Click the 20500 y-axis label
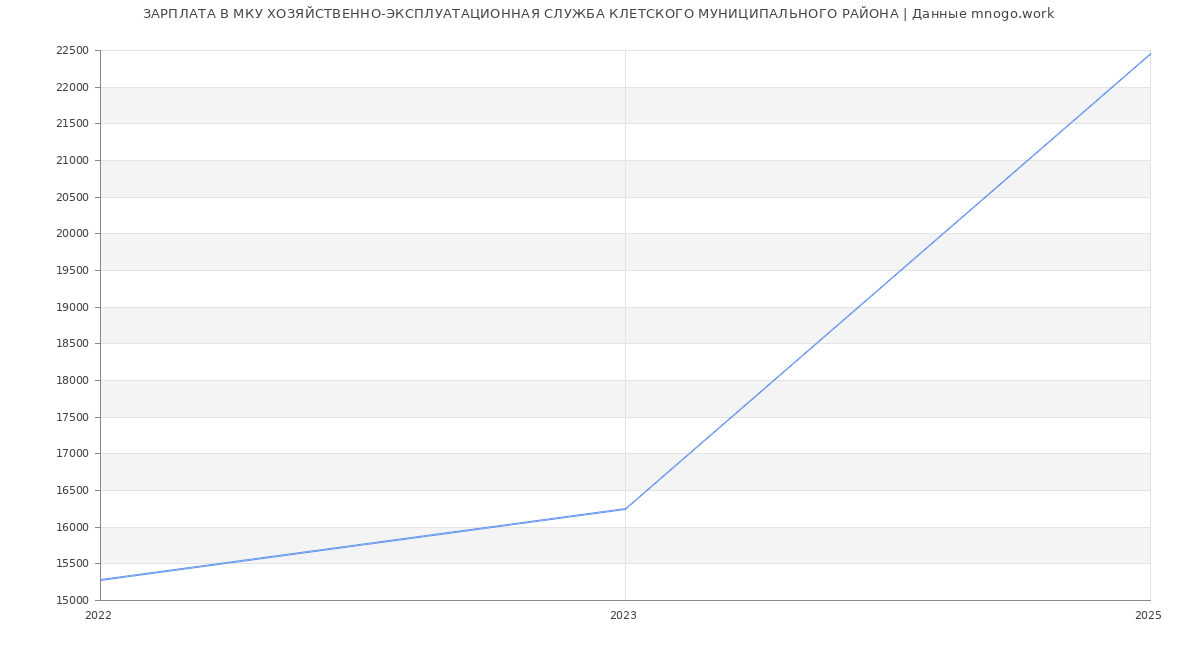 pyautogui.click(x=72, y=198)
